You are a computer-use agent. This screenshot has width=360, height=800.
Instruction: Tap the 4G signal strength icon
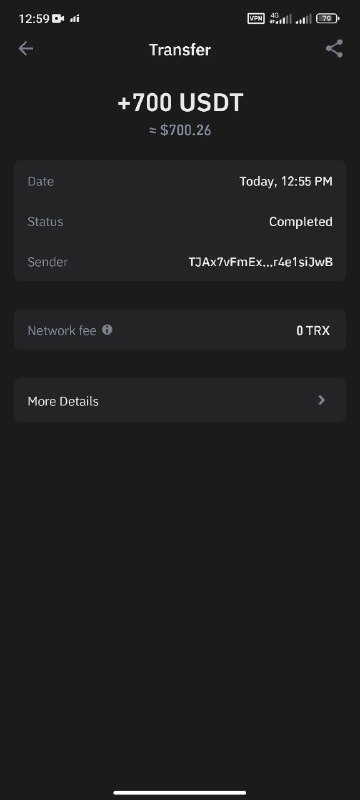[x=280, y=19]
